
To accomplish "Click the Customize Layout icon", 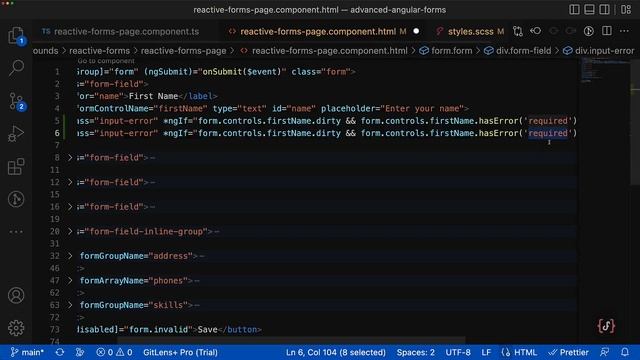I will (626, 9).
